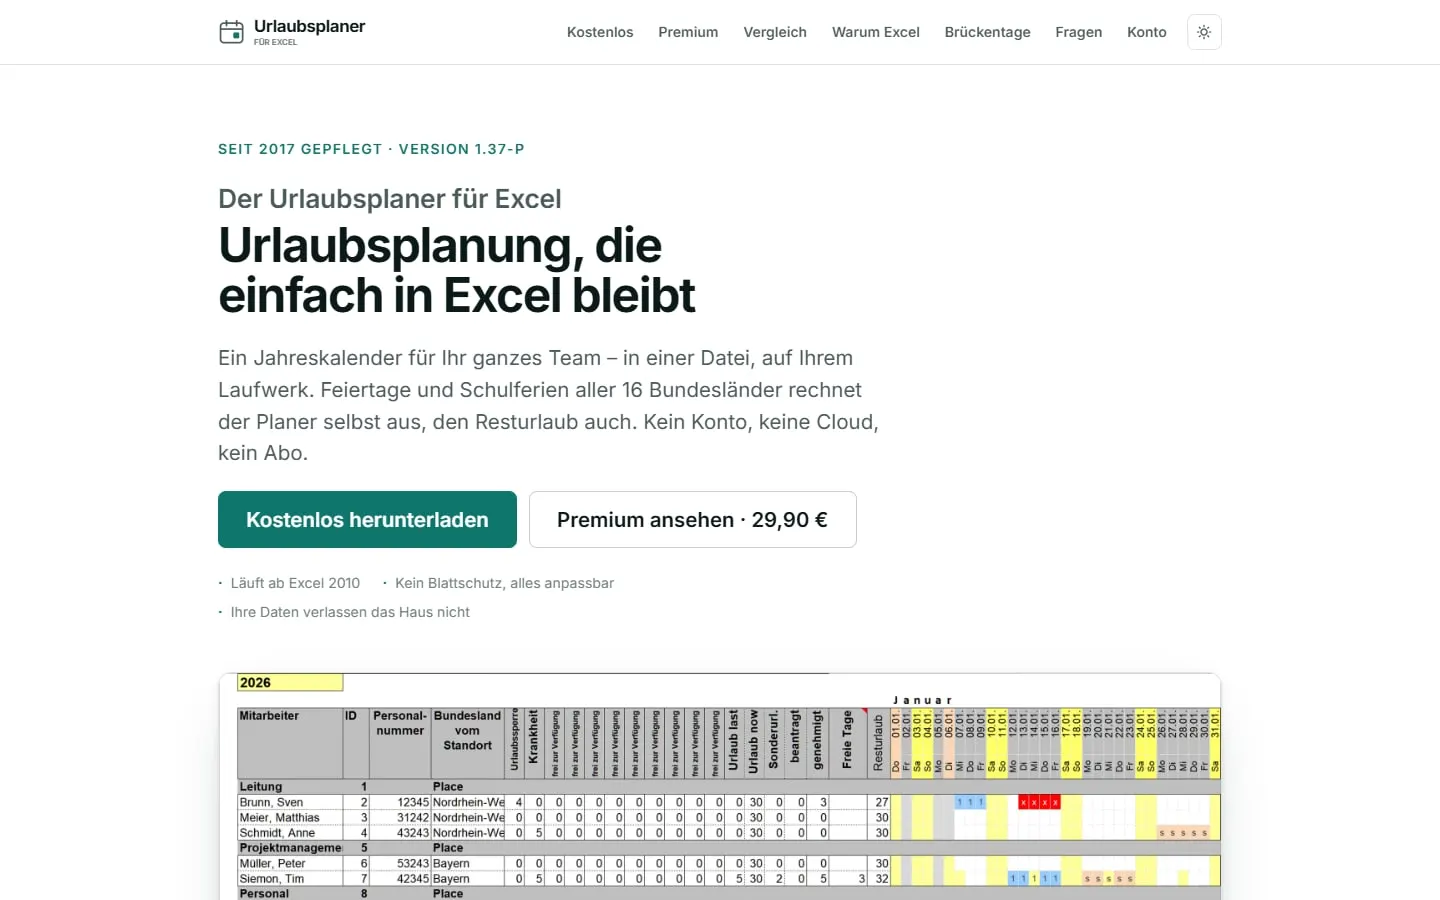This screenshot has width=1440, height=900.
Task: Open the Konto link in the header
Action: pos(1147,32)
